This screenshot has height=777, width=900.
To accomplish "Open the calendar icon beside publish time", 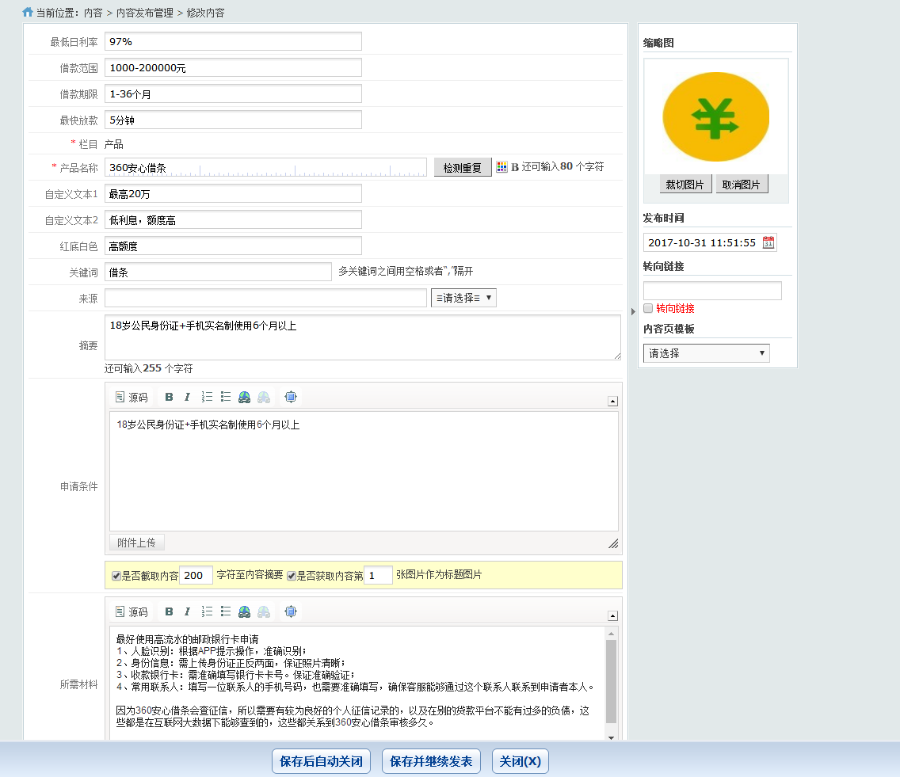I will pyautogui.click(x=769, y=243).
